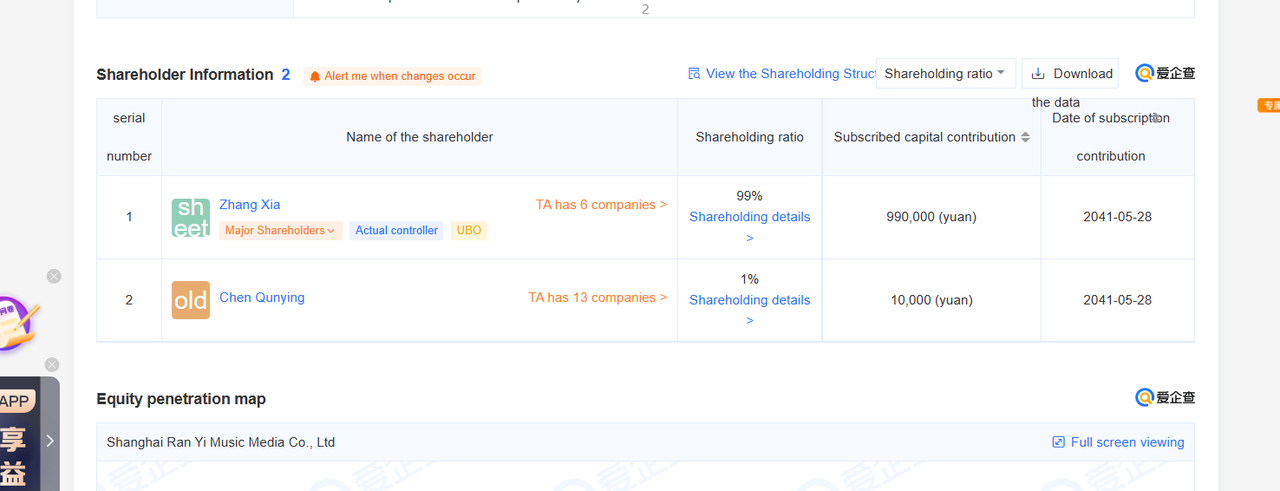Click Zhang Xia's green avatar thumbnail

pos(190,217)
